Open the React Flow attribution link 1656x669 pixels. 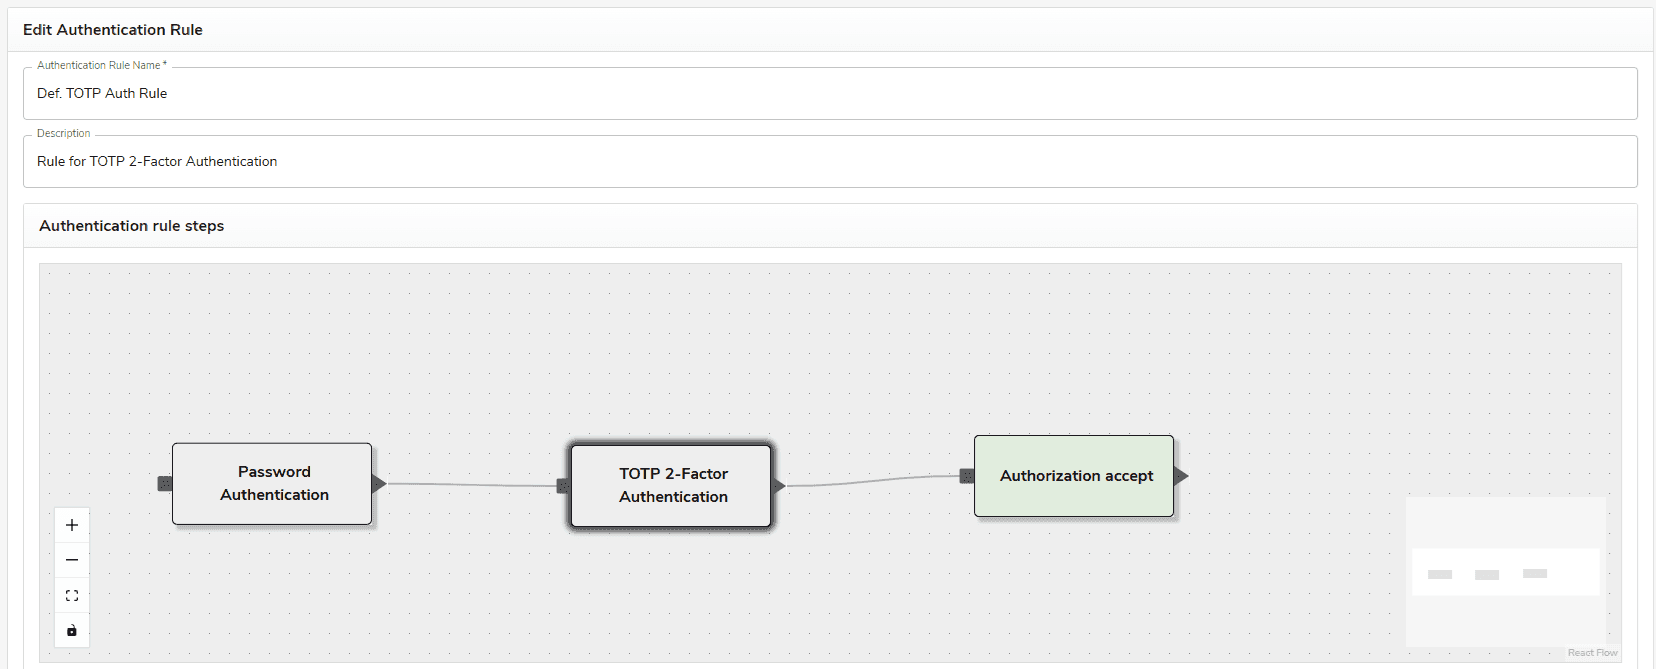(1592, 653)
